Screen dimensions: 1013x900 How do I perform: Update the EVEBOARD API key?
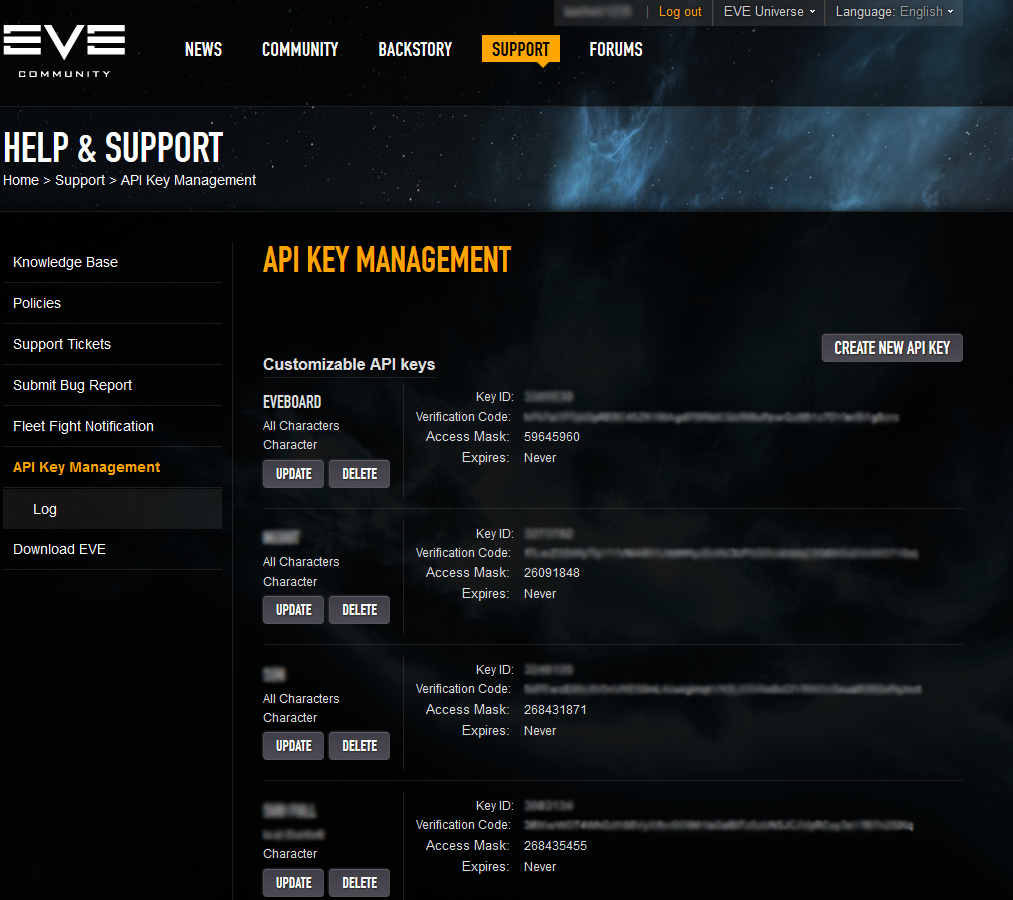[x=293, y=474]
